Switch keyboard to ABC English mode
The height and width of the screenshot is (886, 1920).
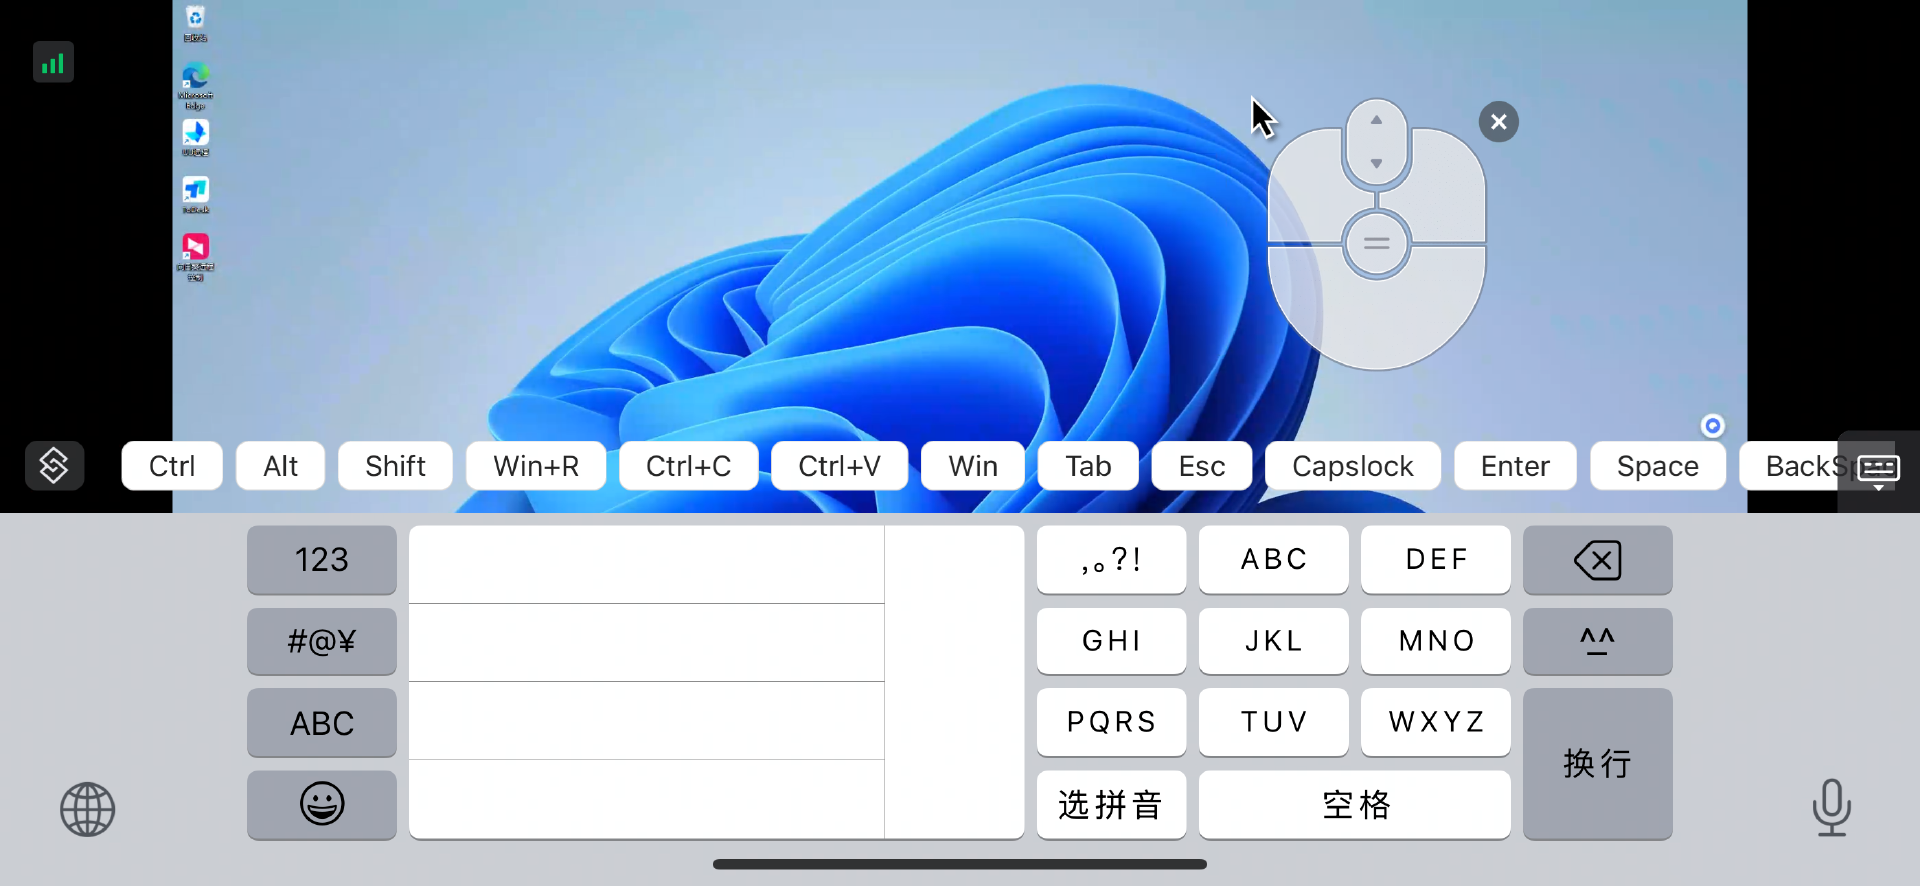point(322,723)
